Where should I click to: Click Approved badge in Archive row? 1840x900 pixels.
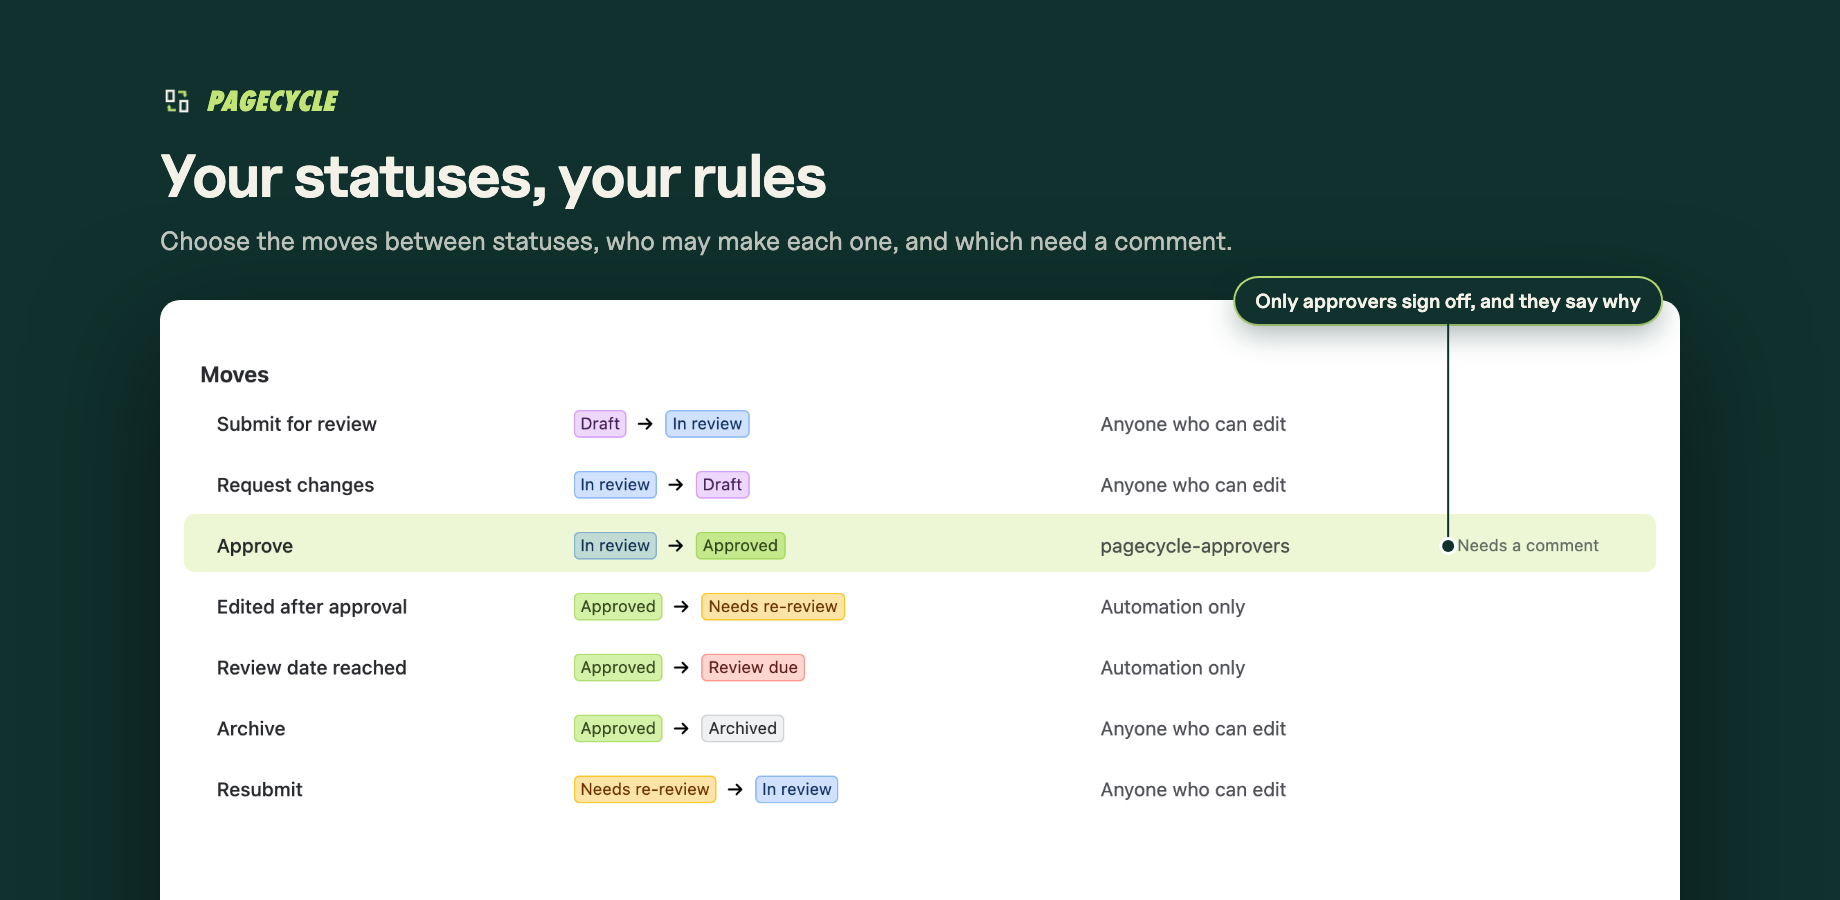(x=618, y=729)
